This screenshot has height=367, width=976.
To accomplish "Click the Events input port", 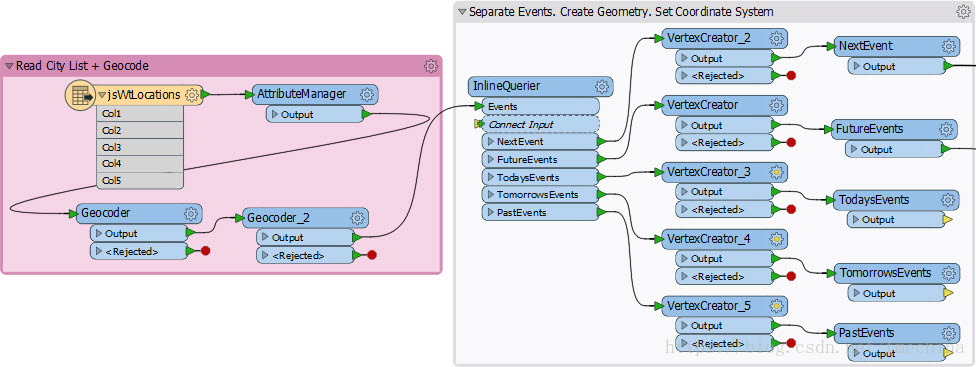I will [540, 106].
